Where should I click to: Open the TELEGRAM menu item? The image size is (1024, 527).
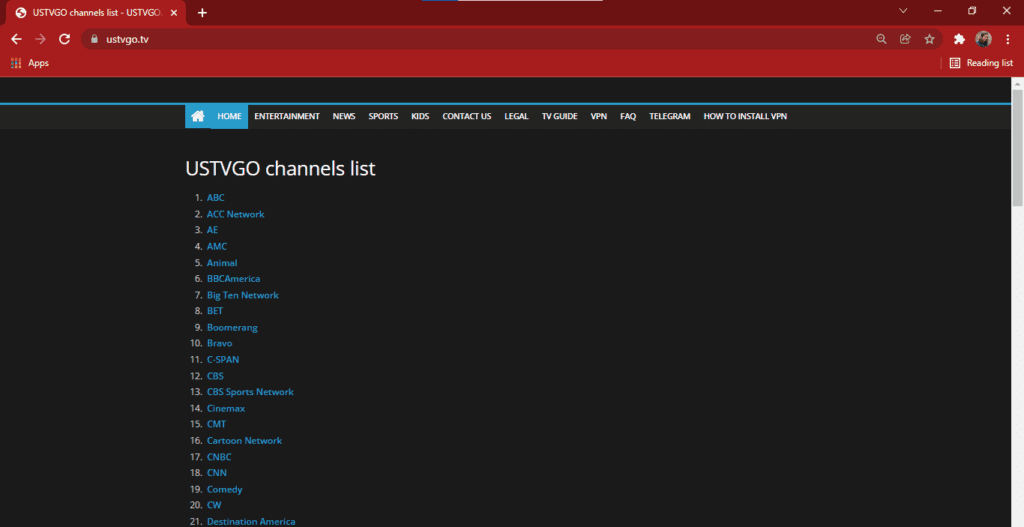pyautogui.click(x=669, y=116)
